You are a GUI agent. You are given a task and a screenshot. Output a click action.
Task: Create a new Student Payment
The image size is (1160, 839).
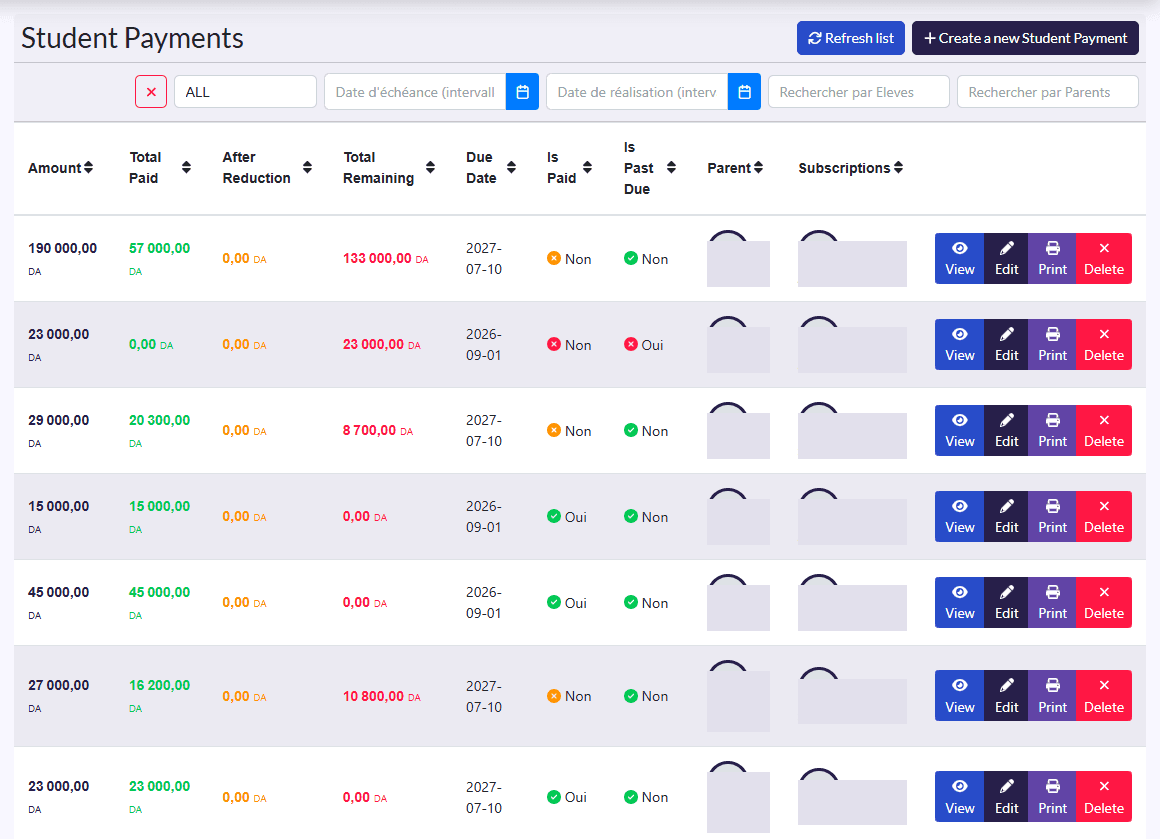click(x=1025, y=38)
